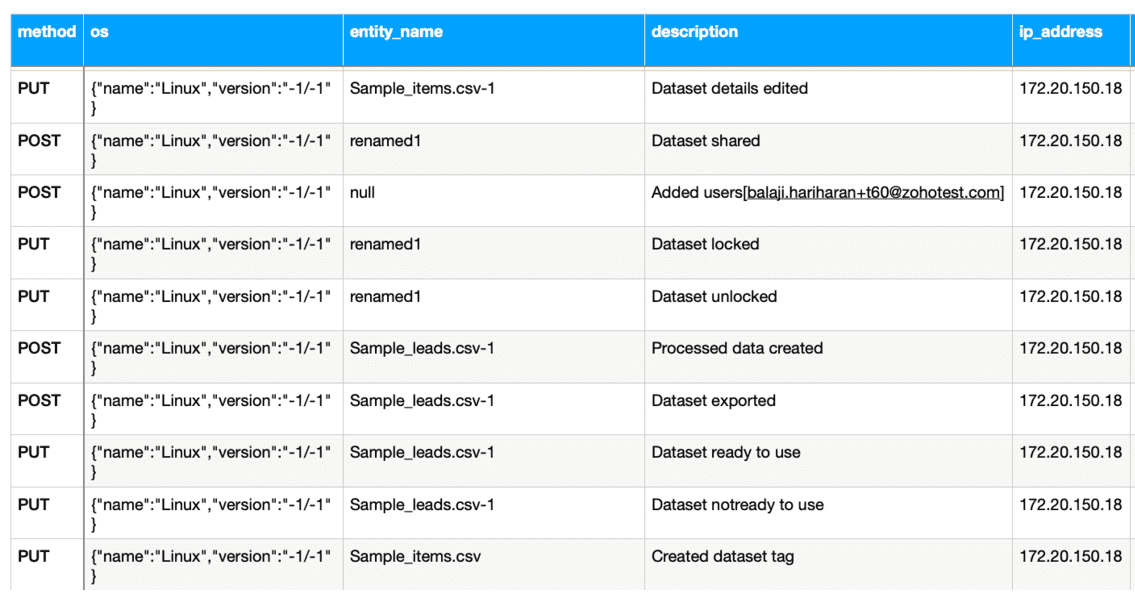Click POST method cell for "Dataset exported" row
The height and width of the screenshot is (593, 1135).
coord(39,401)
